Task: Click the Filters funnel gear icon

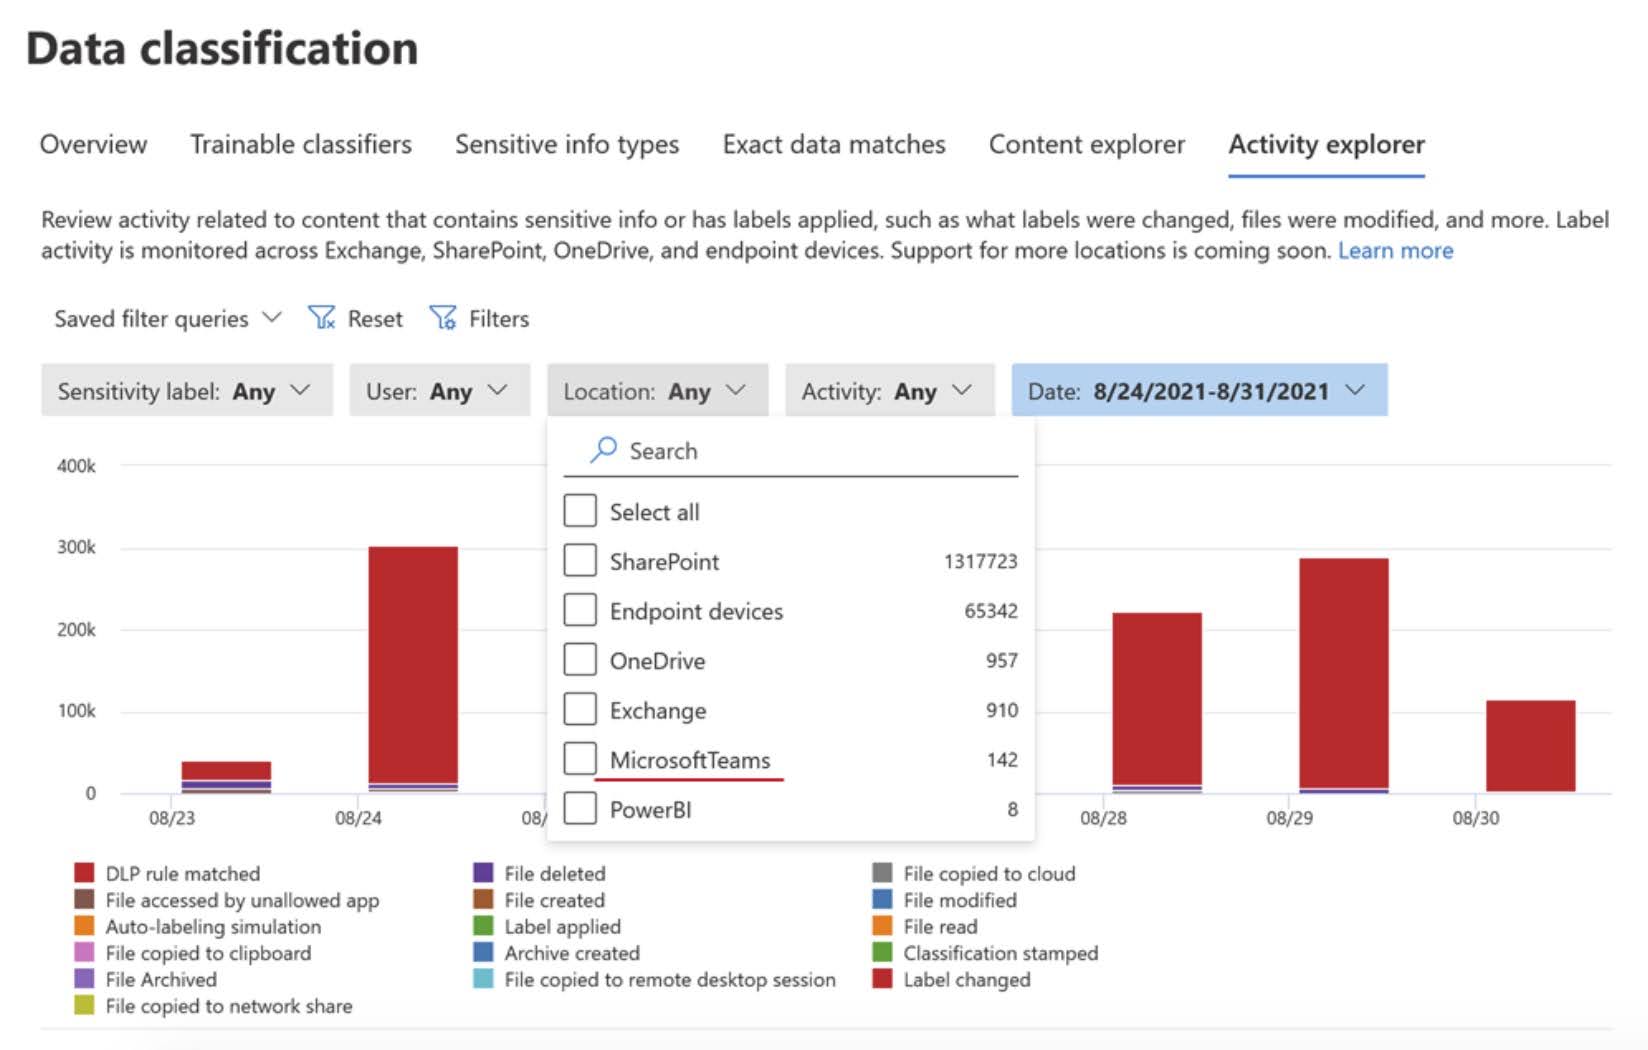Action: 442,318
